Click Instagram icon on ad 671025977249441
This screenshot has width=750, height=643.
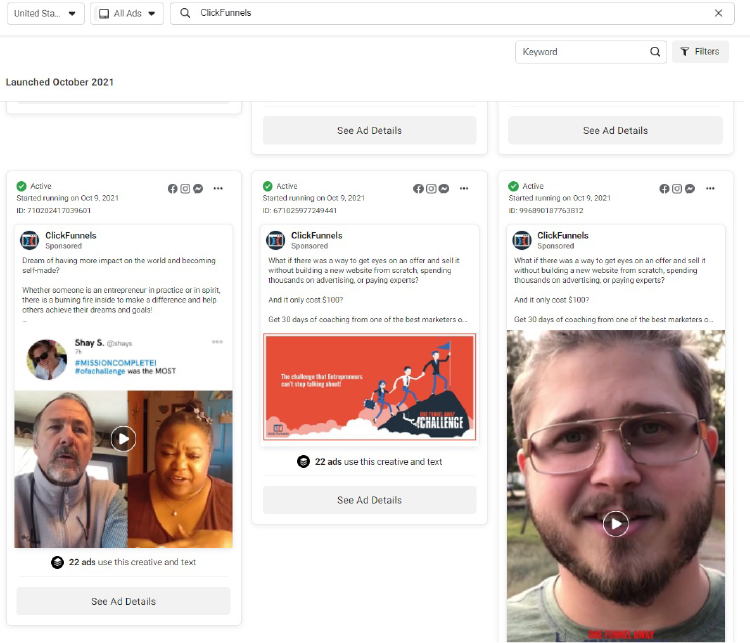(x=431, y=189)
